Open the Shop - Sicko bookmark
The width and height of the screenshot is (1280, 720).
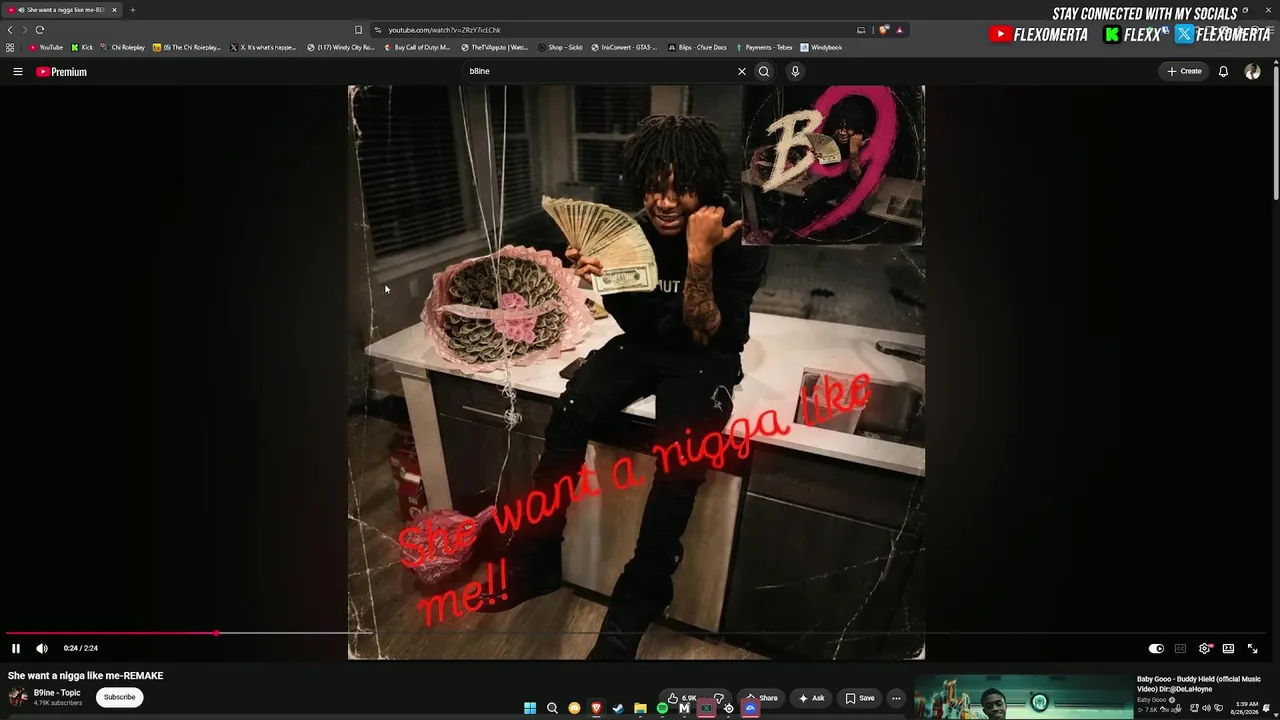click(560, 47)
